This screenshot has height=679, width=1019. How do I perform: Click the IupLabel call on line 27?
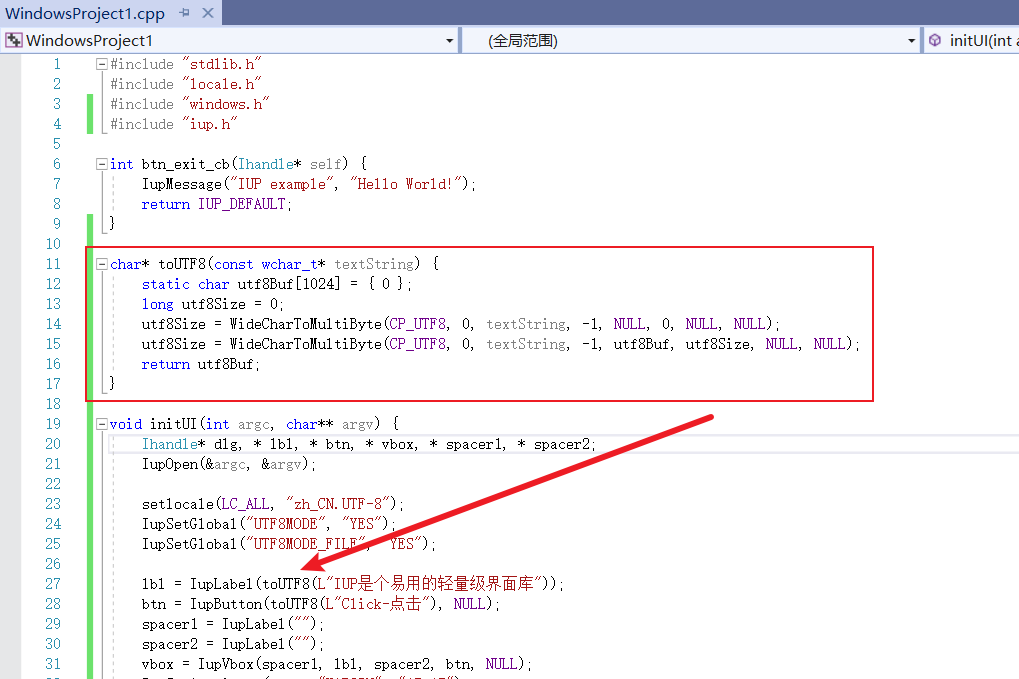[x=222, y=584]
